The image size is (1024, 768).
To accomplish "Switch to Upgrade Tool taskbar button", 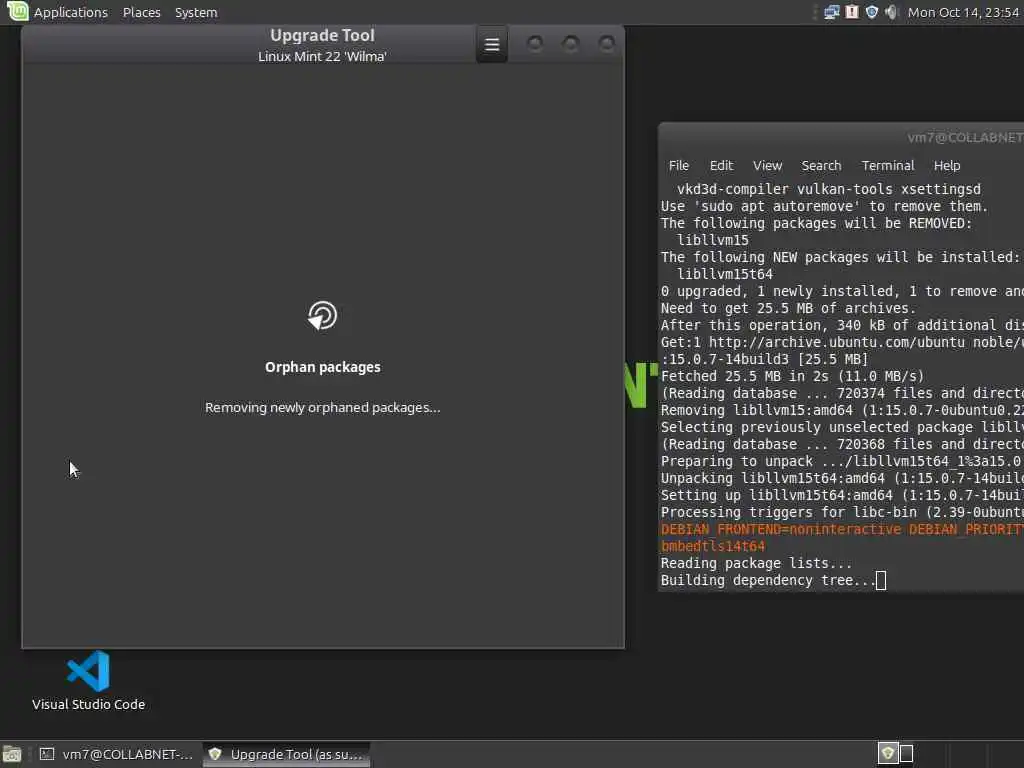I will click(286, 754).
